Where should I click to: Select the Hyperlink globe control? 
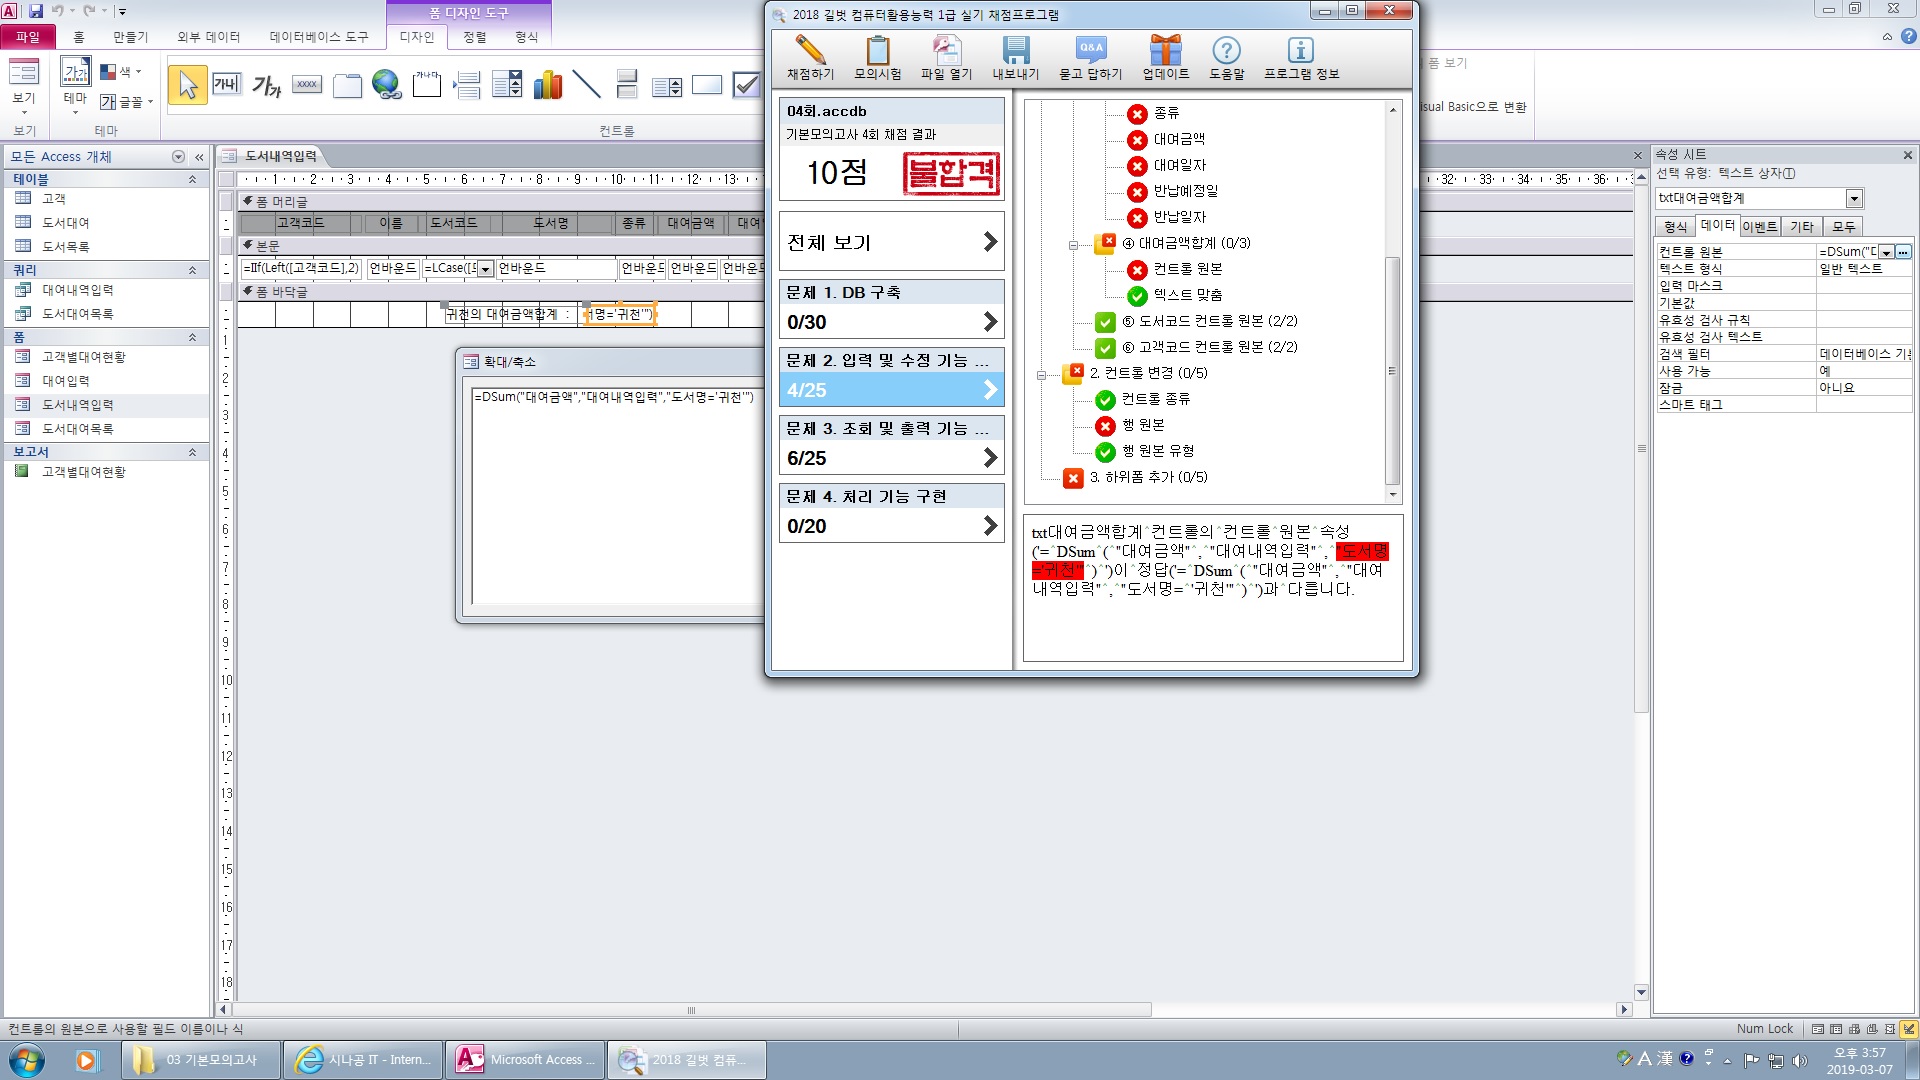[386, 85]
